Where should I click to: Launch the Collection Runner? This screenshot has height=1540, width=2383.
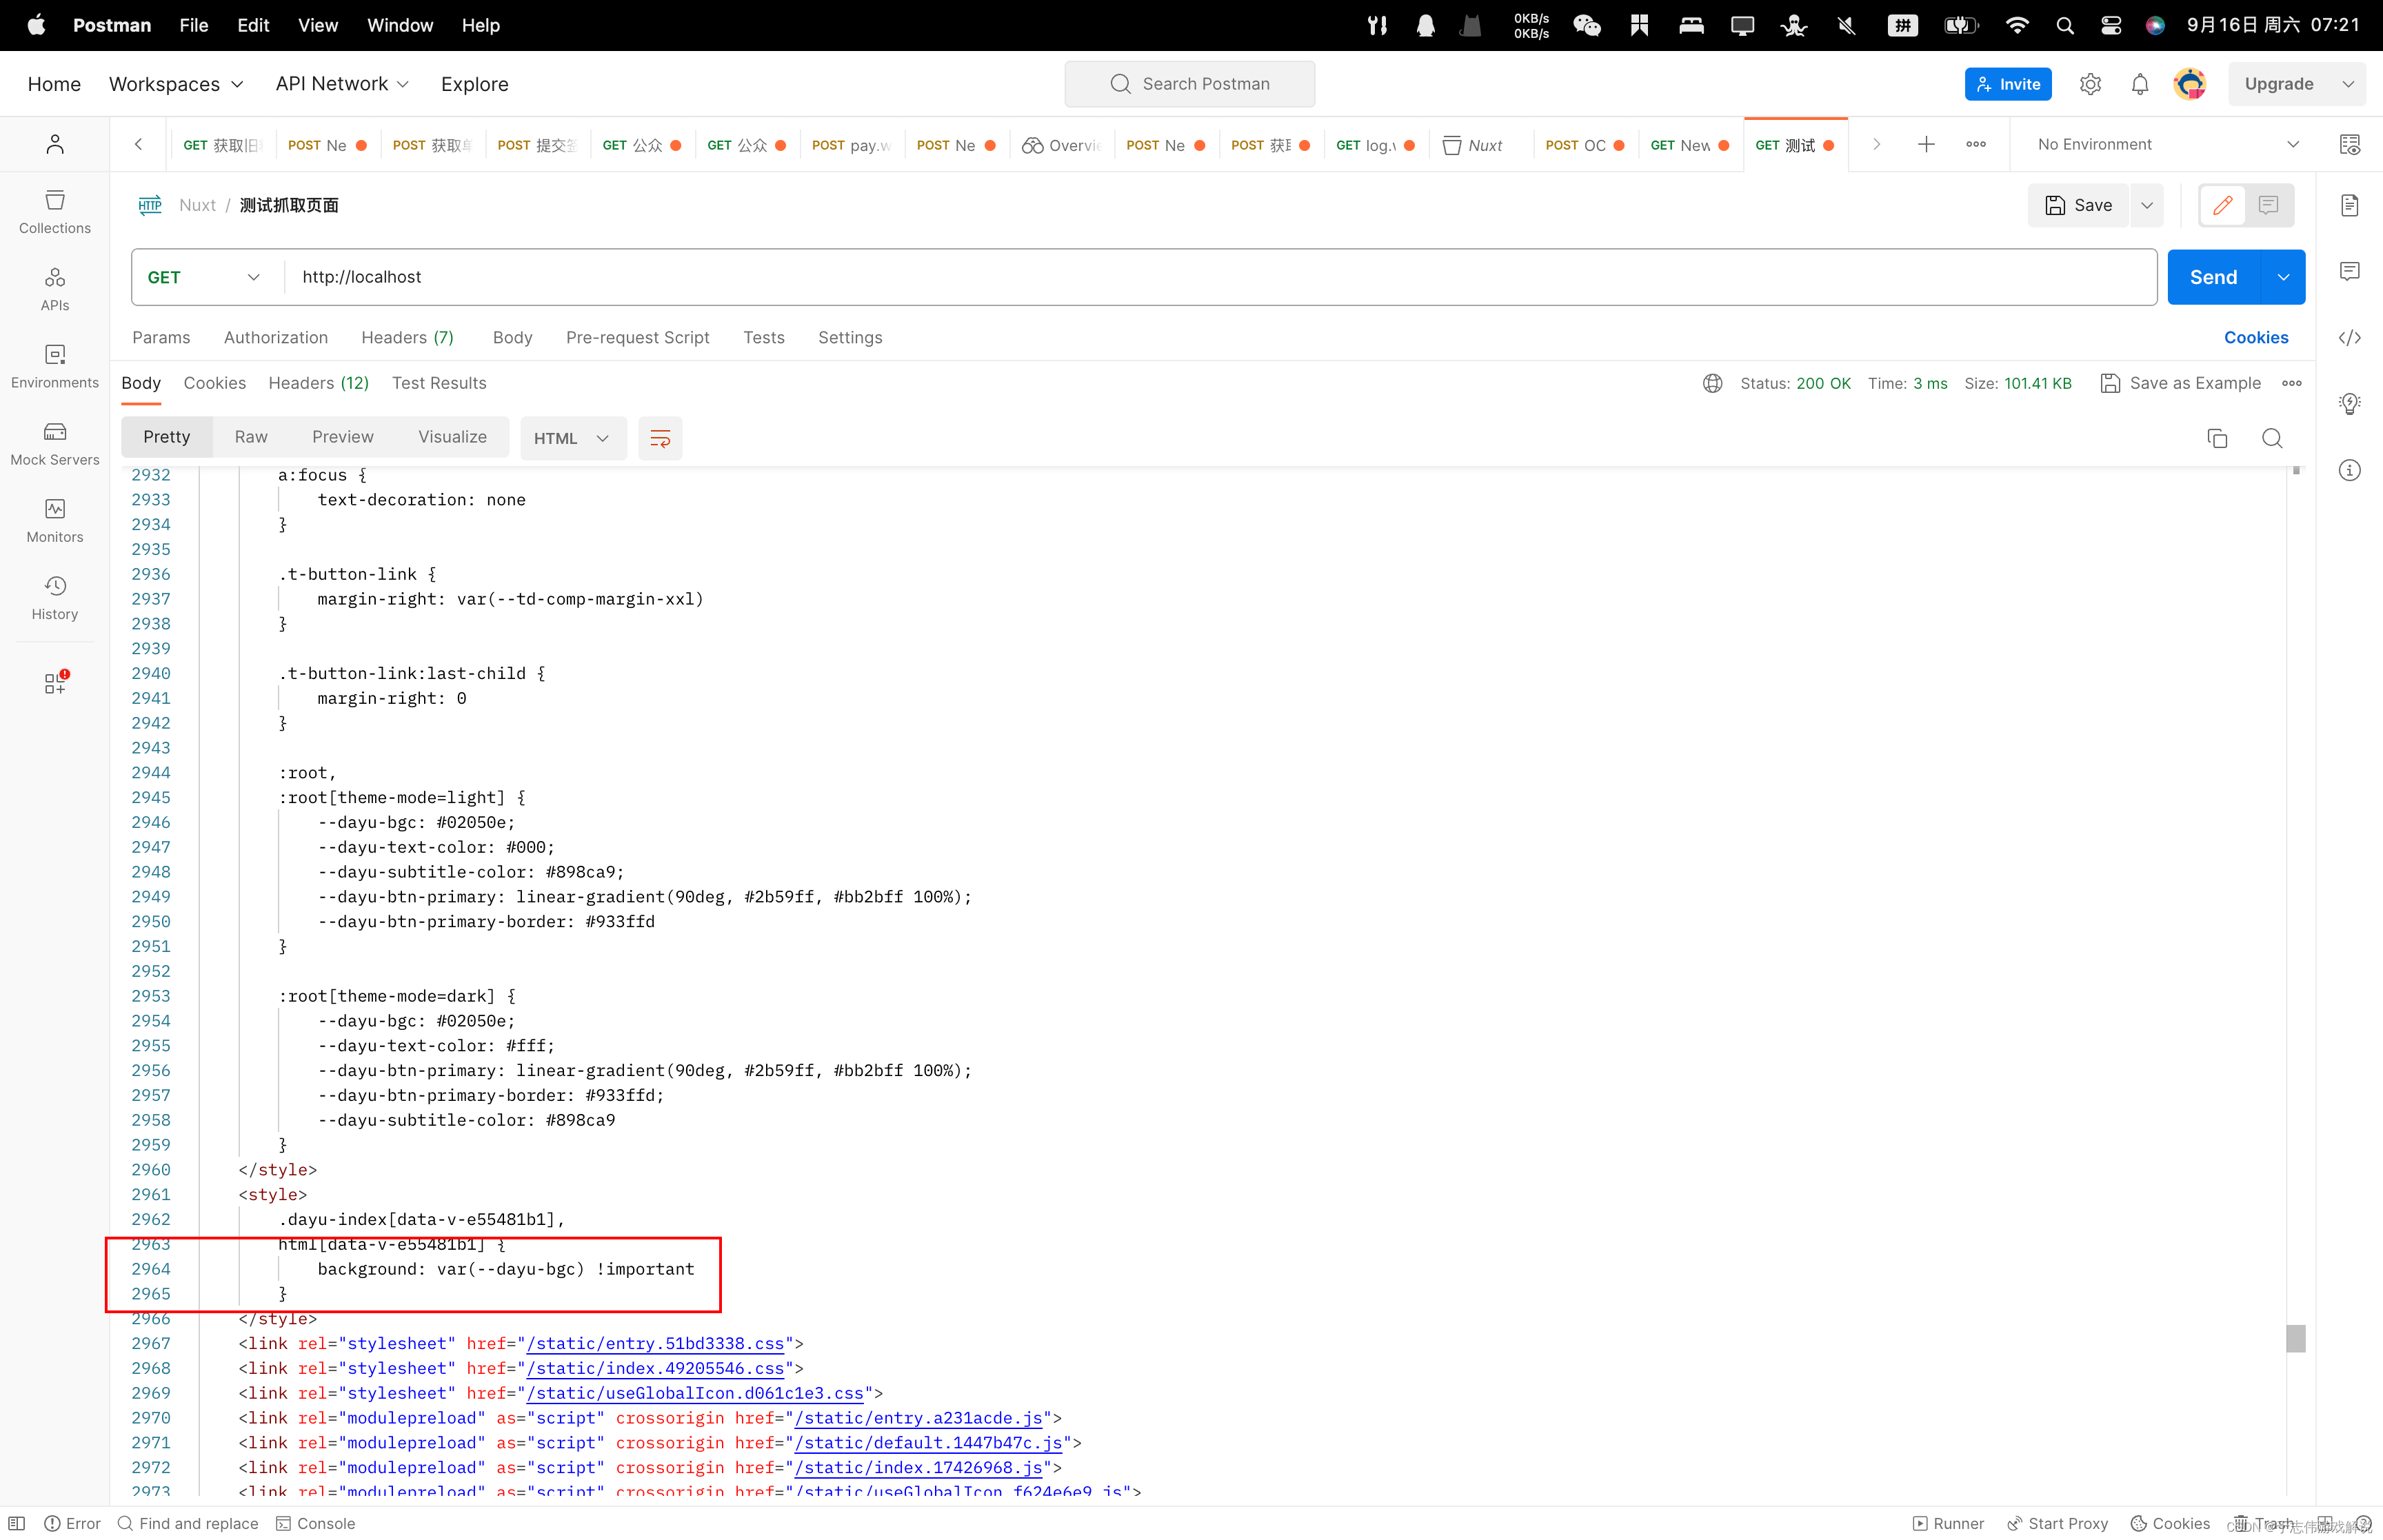pyautogui.click(x=1948, y=1522)
